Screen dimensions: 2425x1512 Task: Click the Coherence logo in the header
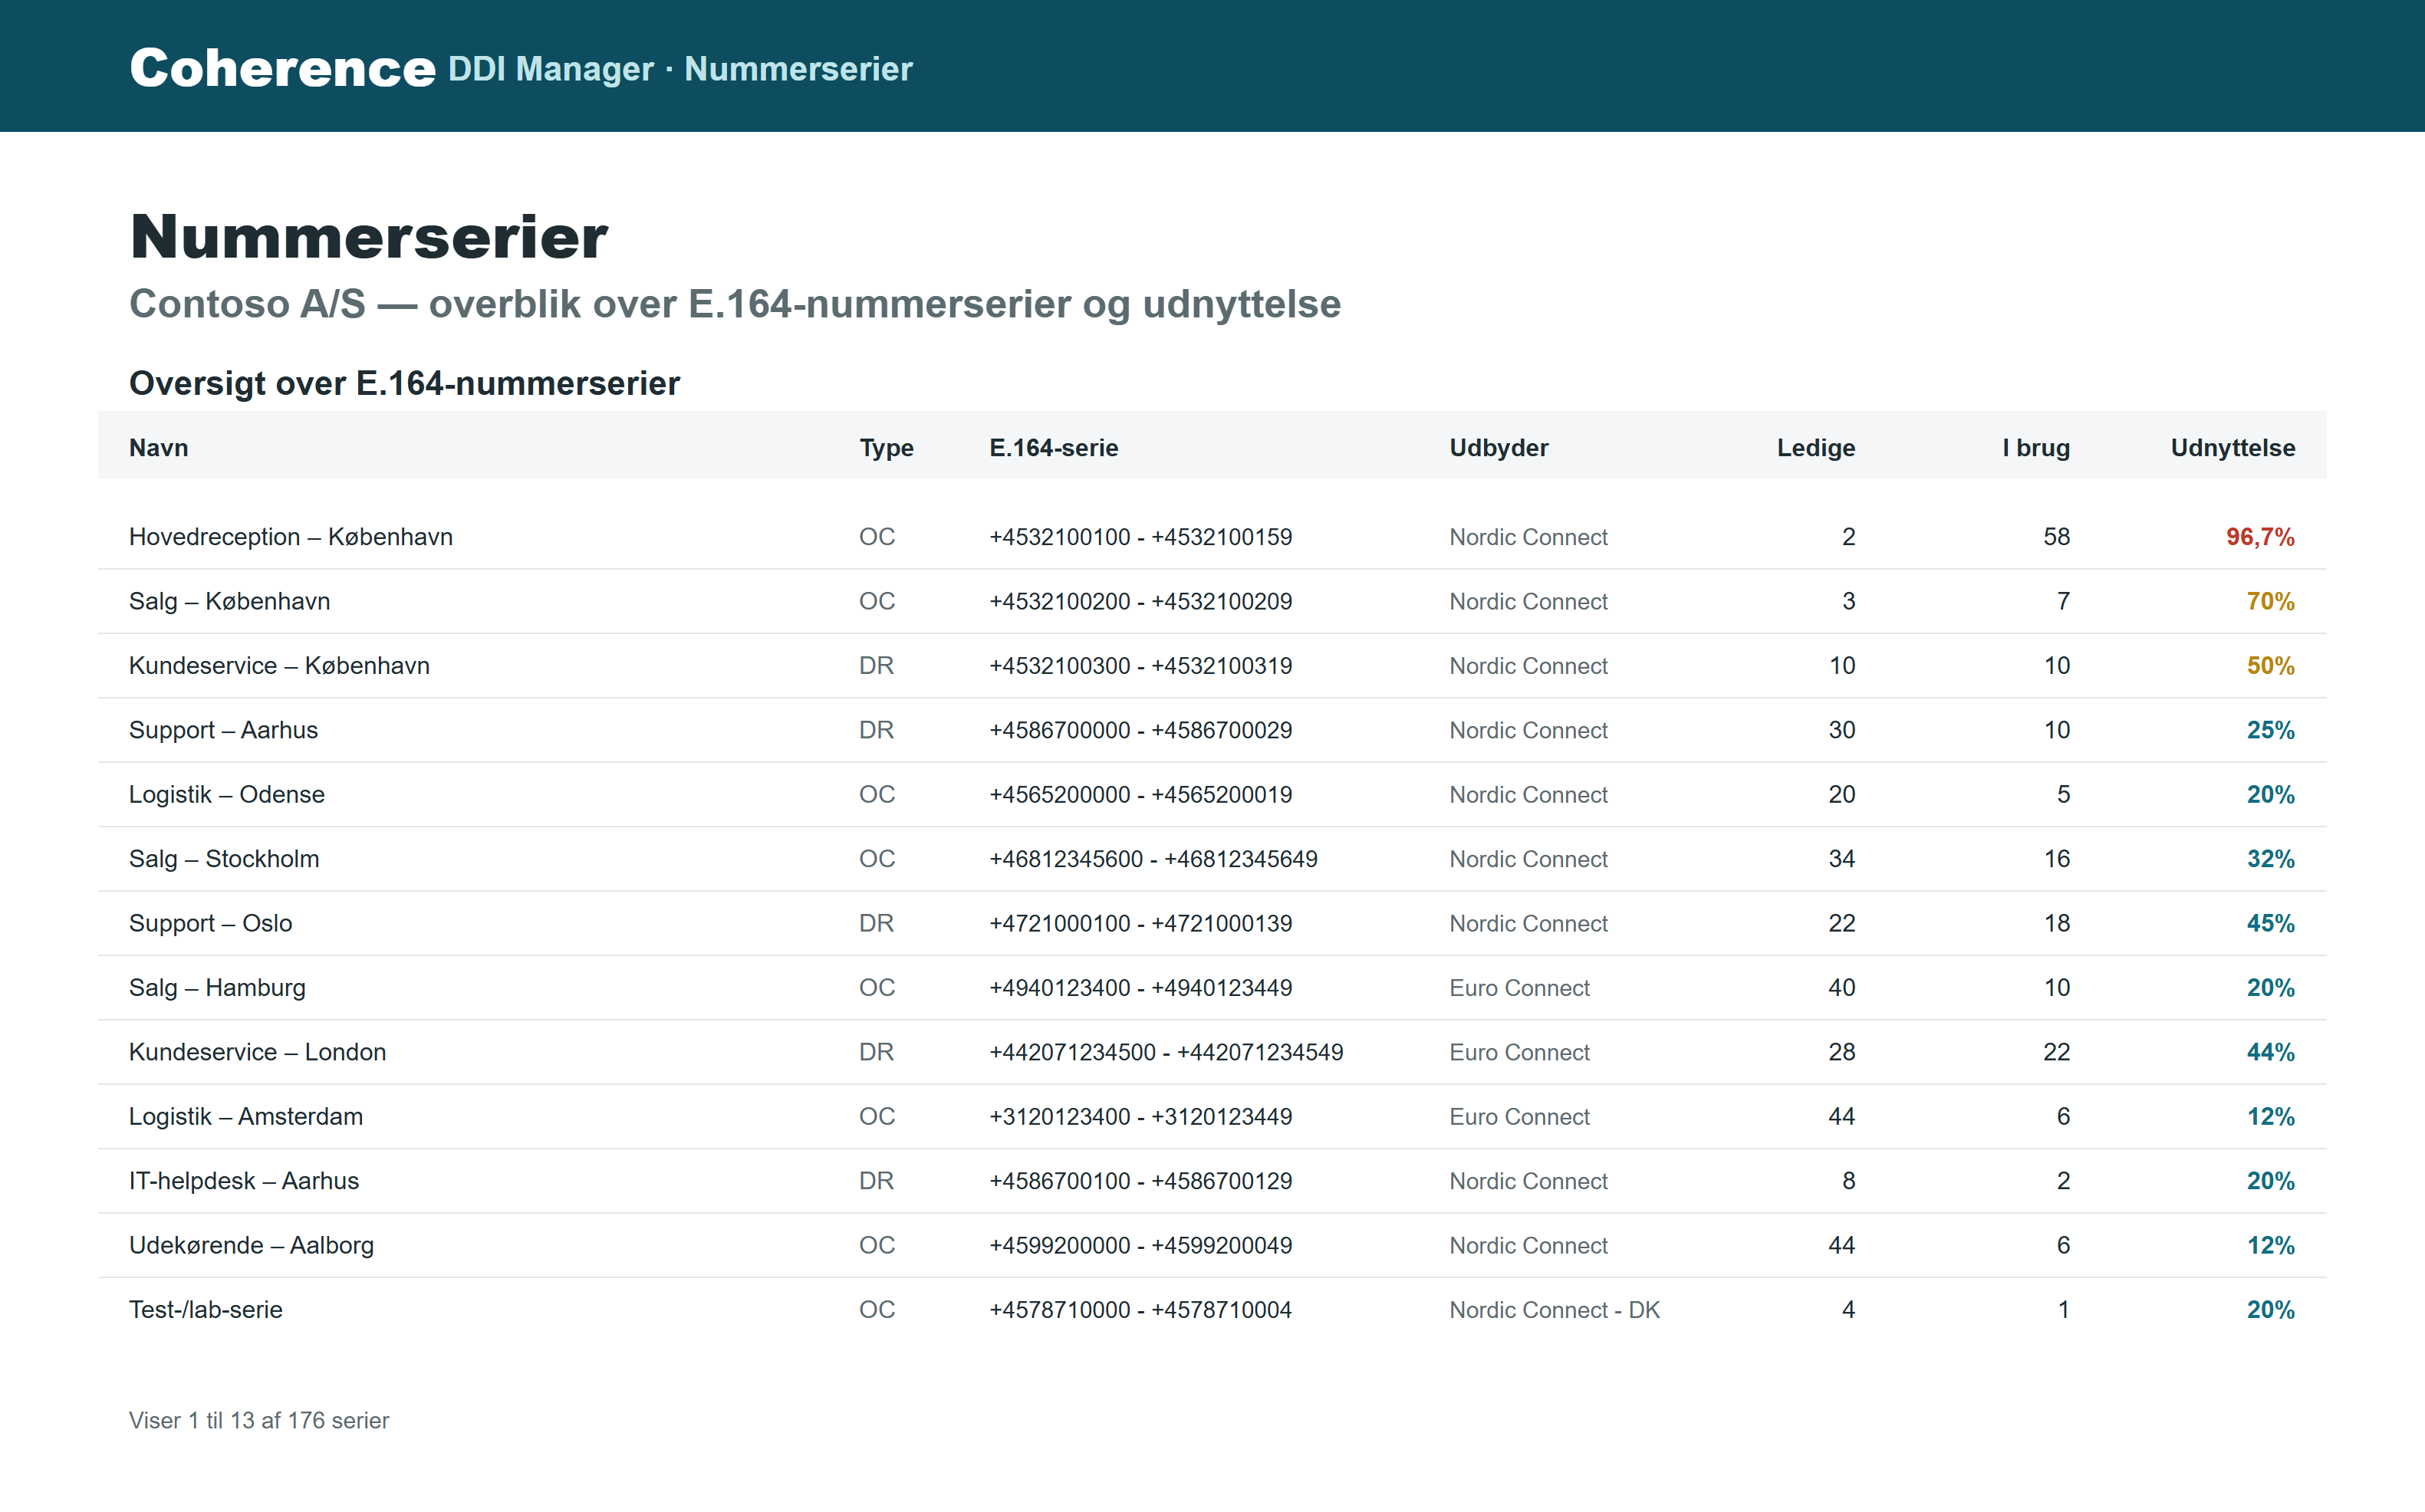coord(282,68)
